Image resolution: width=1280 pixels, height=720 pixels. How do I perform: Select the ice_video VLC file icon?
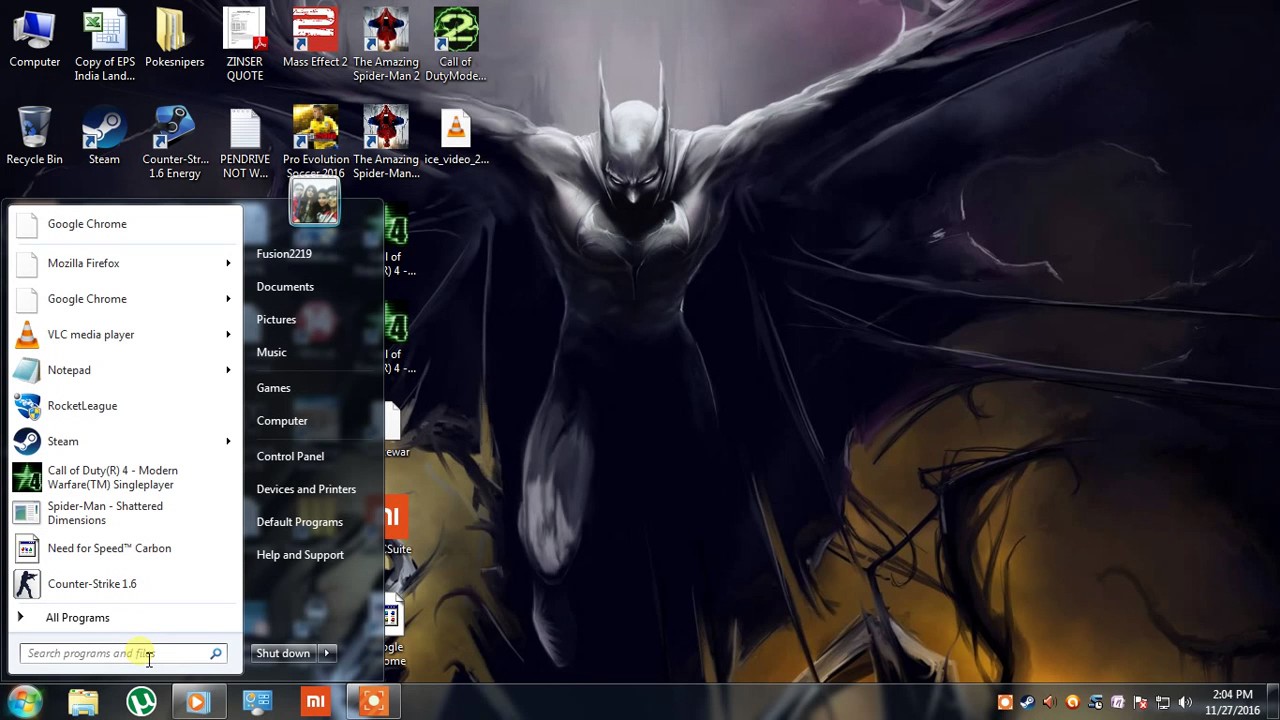pos(456,137)
